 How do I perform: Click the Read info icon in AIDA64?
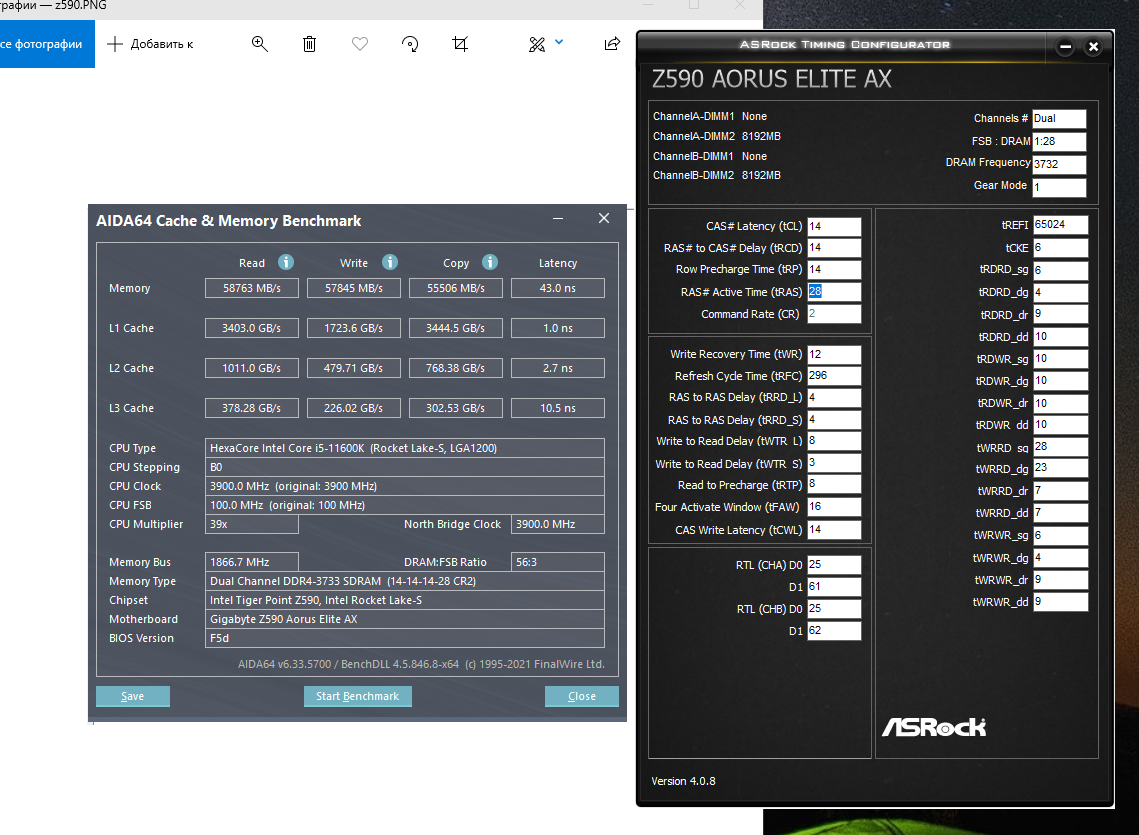coord(286,262)
